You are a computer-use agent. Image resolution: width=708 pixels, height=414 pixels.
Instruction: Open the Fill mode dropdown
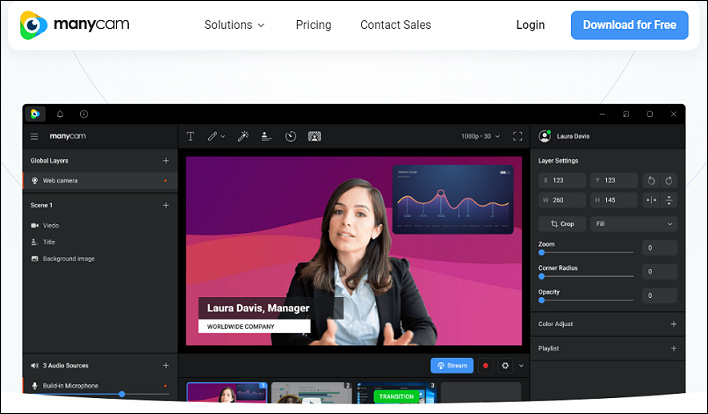[x=633, y=224]
